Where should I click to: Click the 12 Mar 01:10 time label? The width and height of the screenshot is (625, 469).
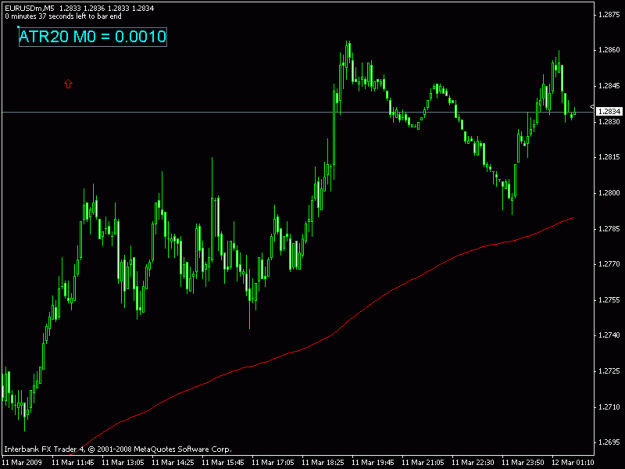(x=573, y=463)
